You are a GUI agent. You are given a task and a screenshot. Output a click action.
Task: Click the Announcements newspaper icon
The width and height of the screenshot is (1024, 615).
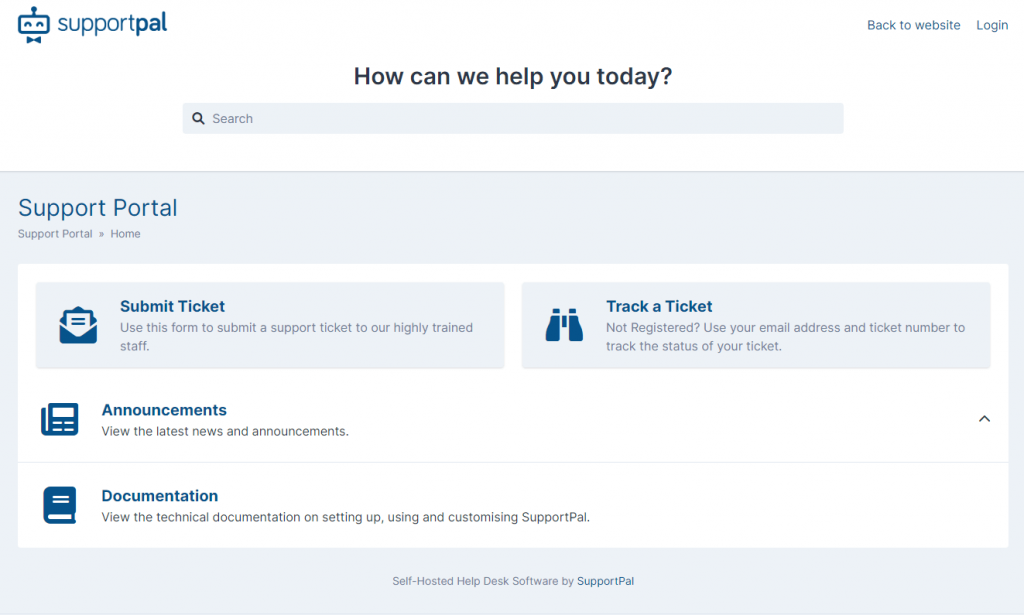(x=59, y=419)
